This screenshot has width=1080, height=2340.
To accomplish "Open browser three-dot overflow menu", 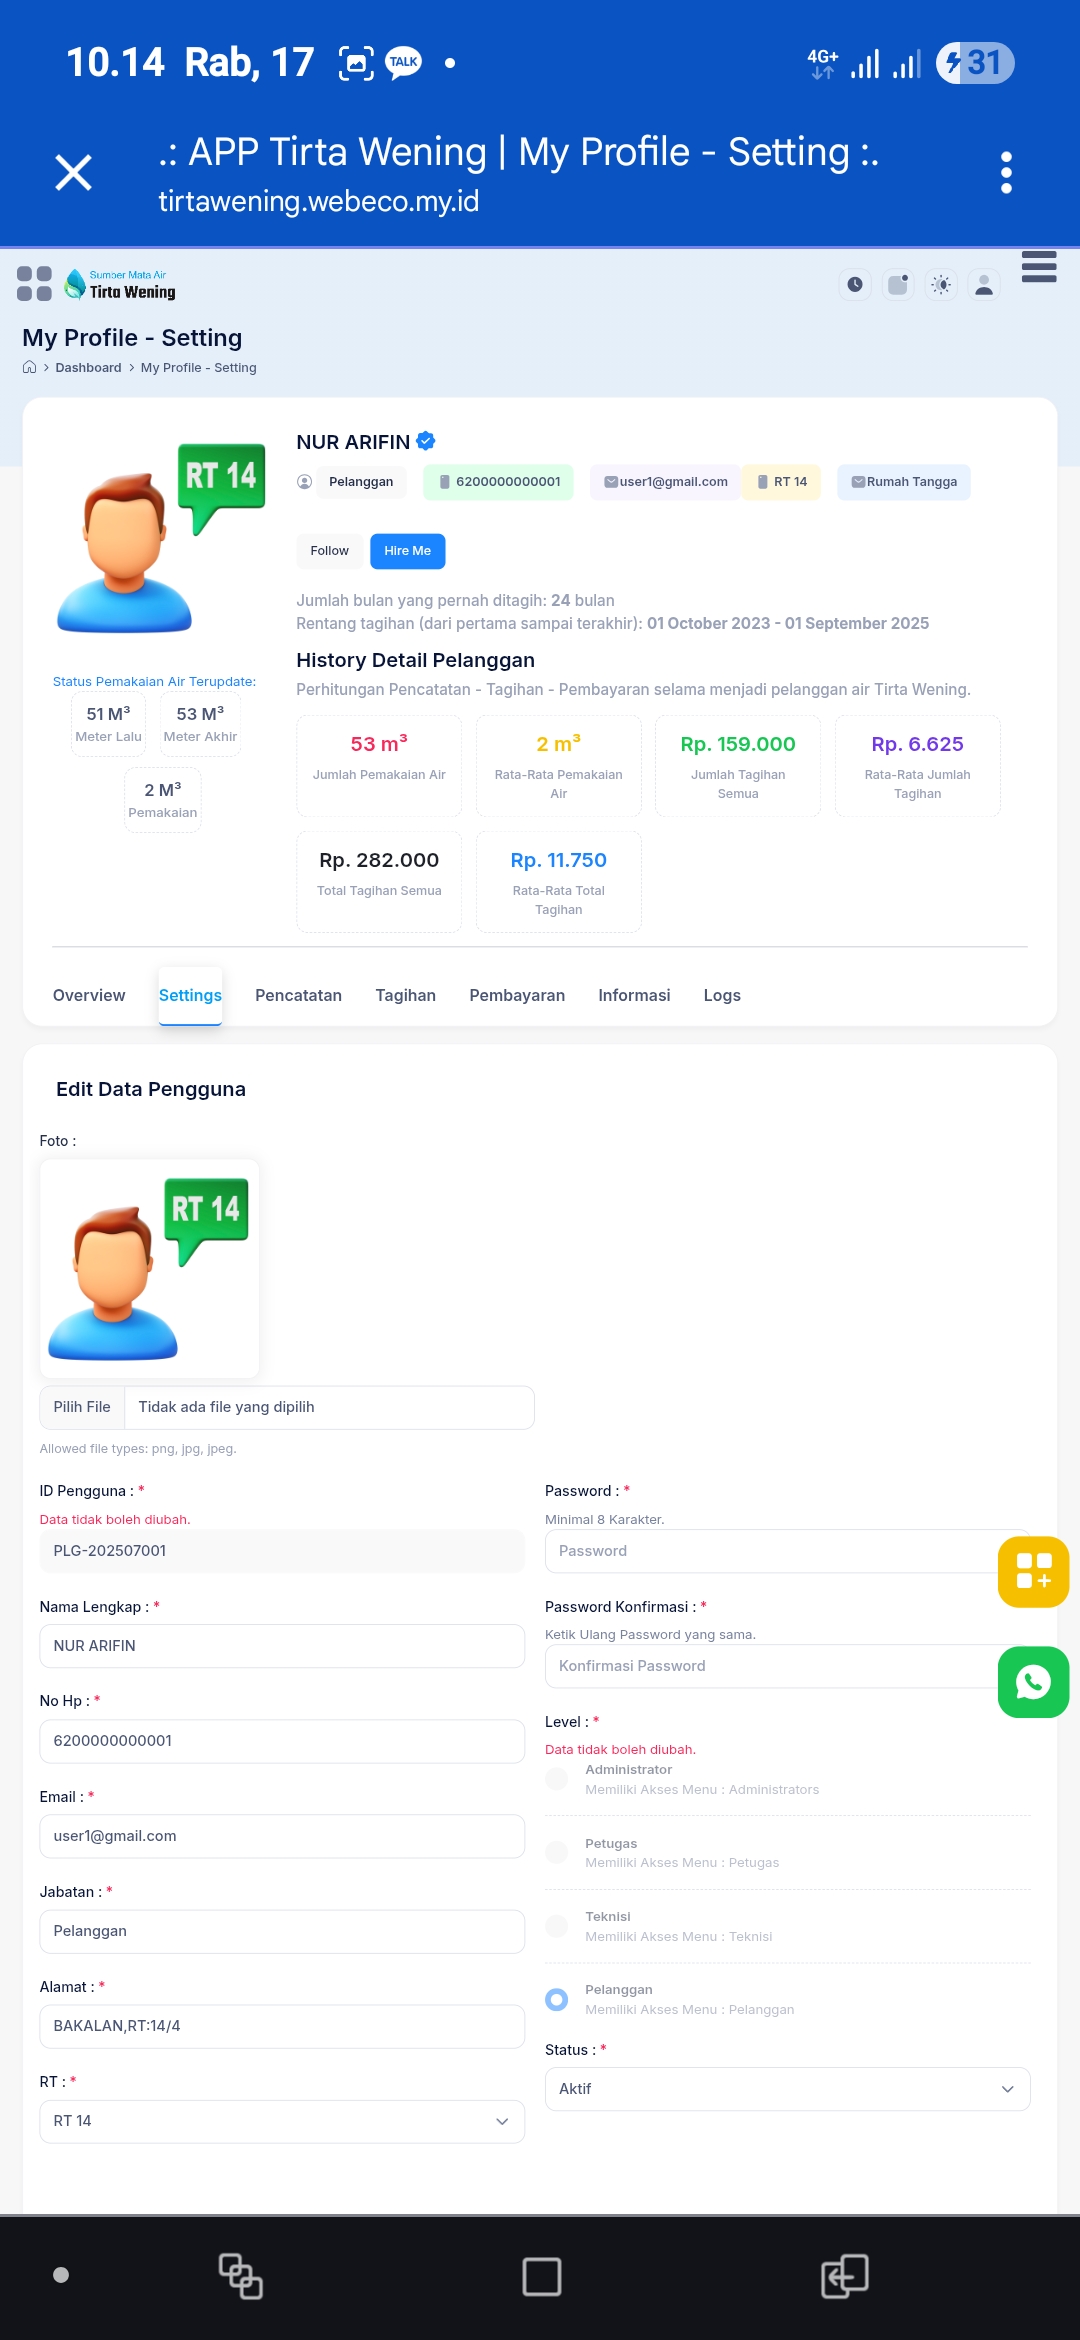I will point(1006,173).
